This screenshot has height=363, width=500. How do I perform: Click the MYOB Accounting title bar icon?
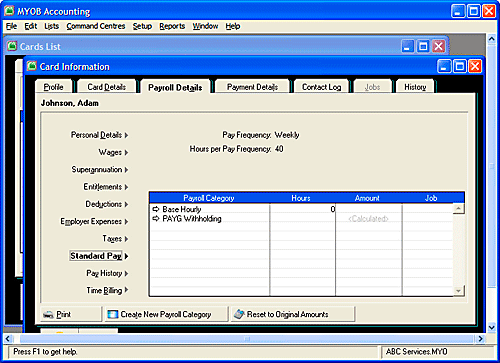pyautogui.click(x=9, y=11)
